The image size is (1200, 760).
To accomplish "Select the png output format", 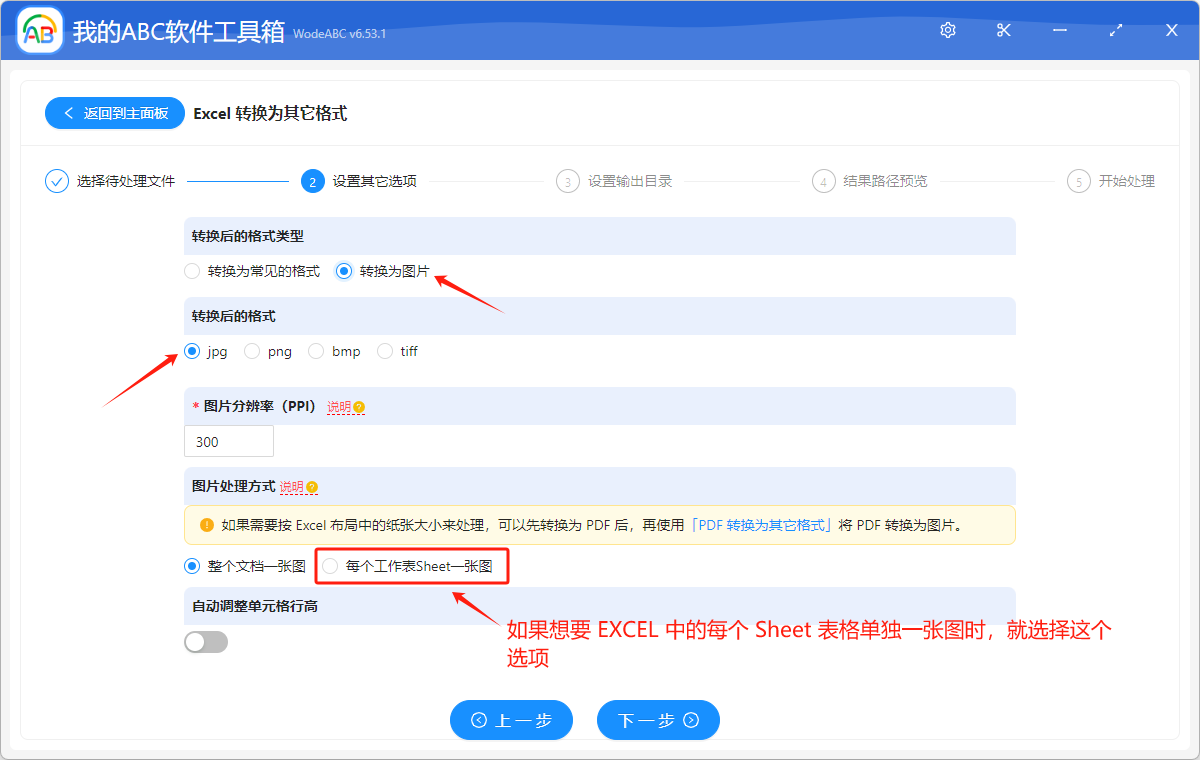I will coord(253,351).
